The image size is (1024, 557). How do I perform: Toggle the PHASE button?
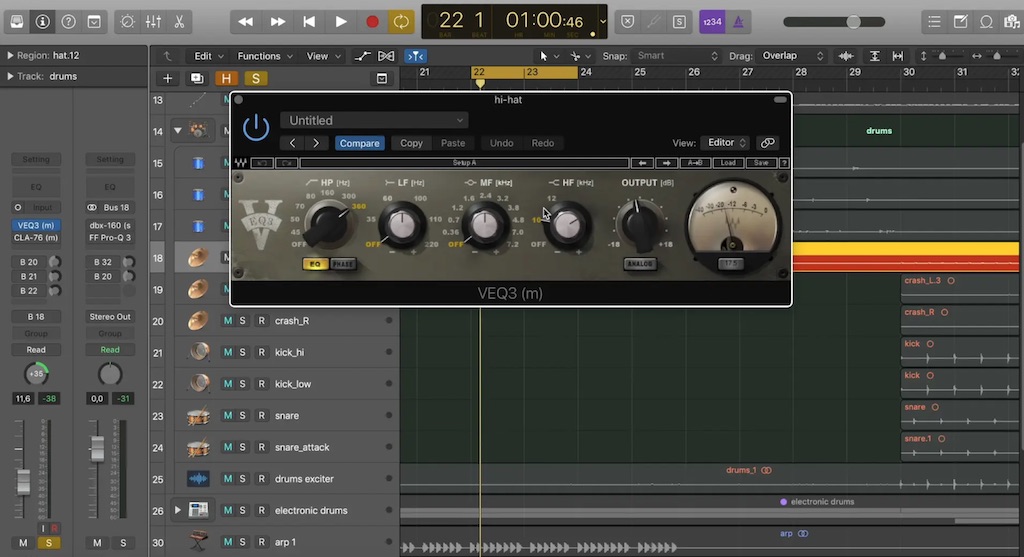(x=343, y=264)
